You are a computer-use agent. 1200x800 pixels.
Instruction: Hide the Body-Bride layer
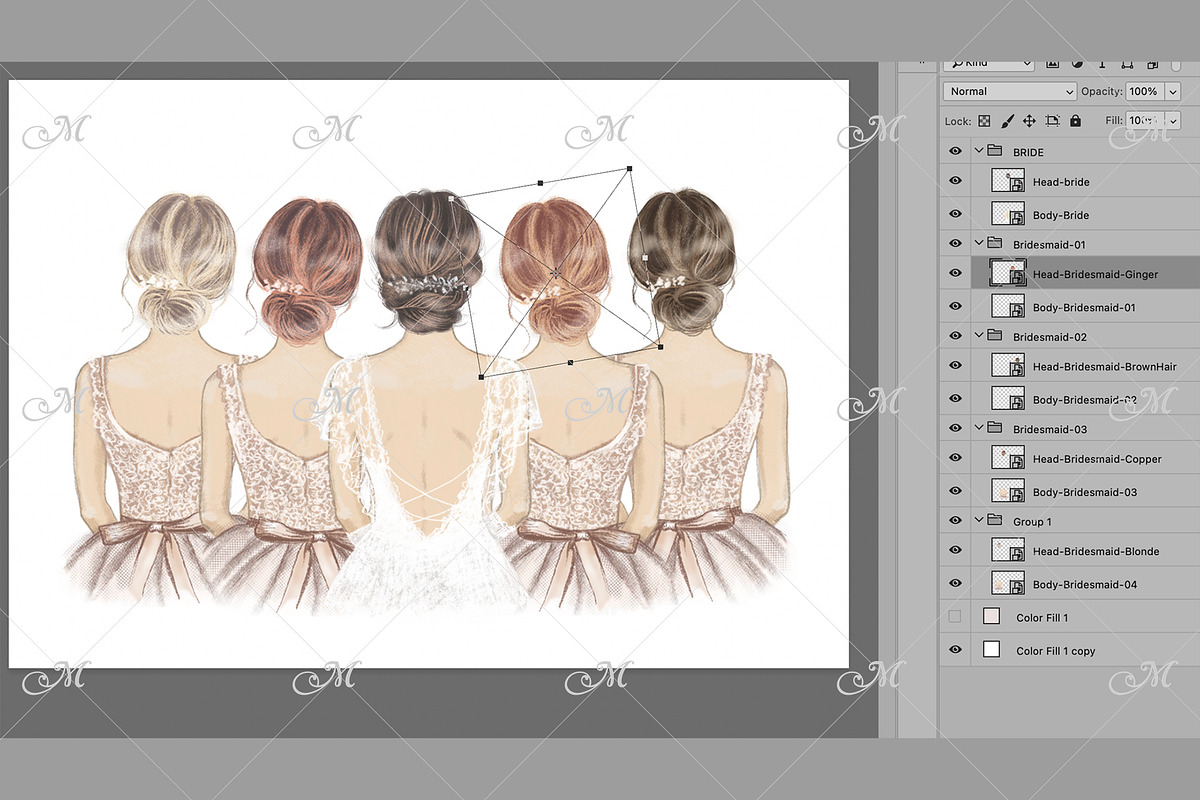tap(955, 214)
